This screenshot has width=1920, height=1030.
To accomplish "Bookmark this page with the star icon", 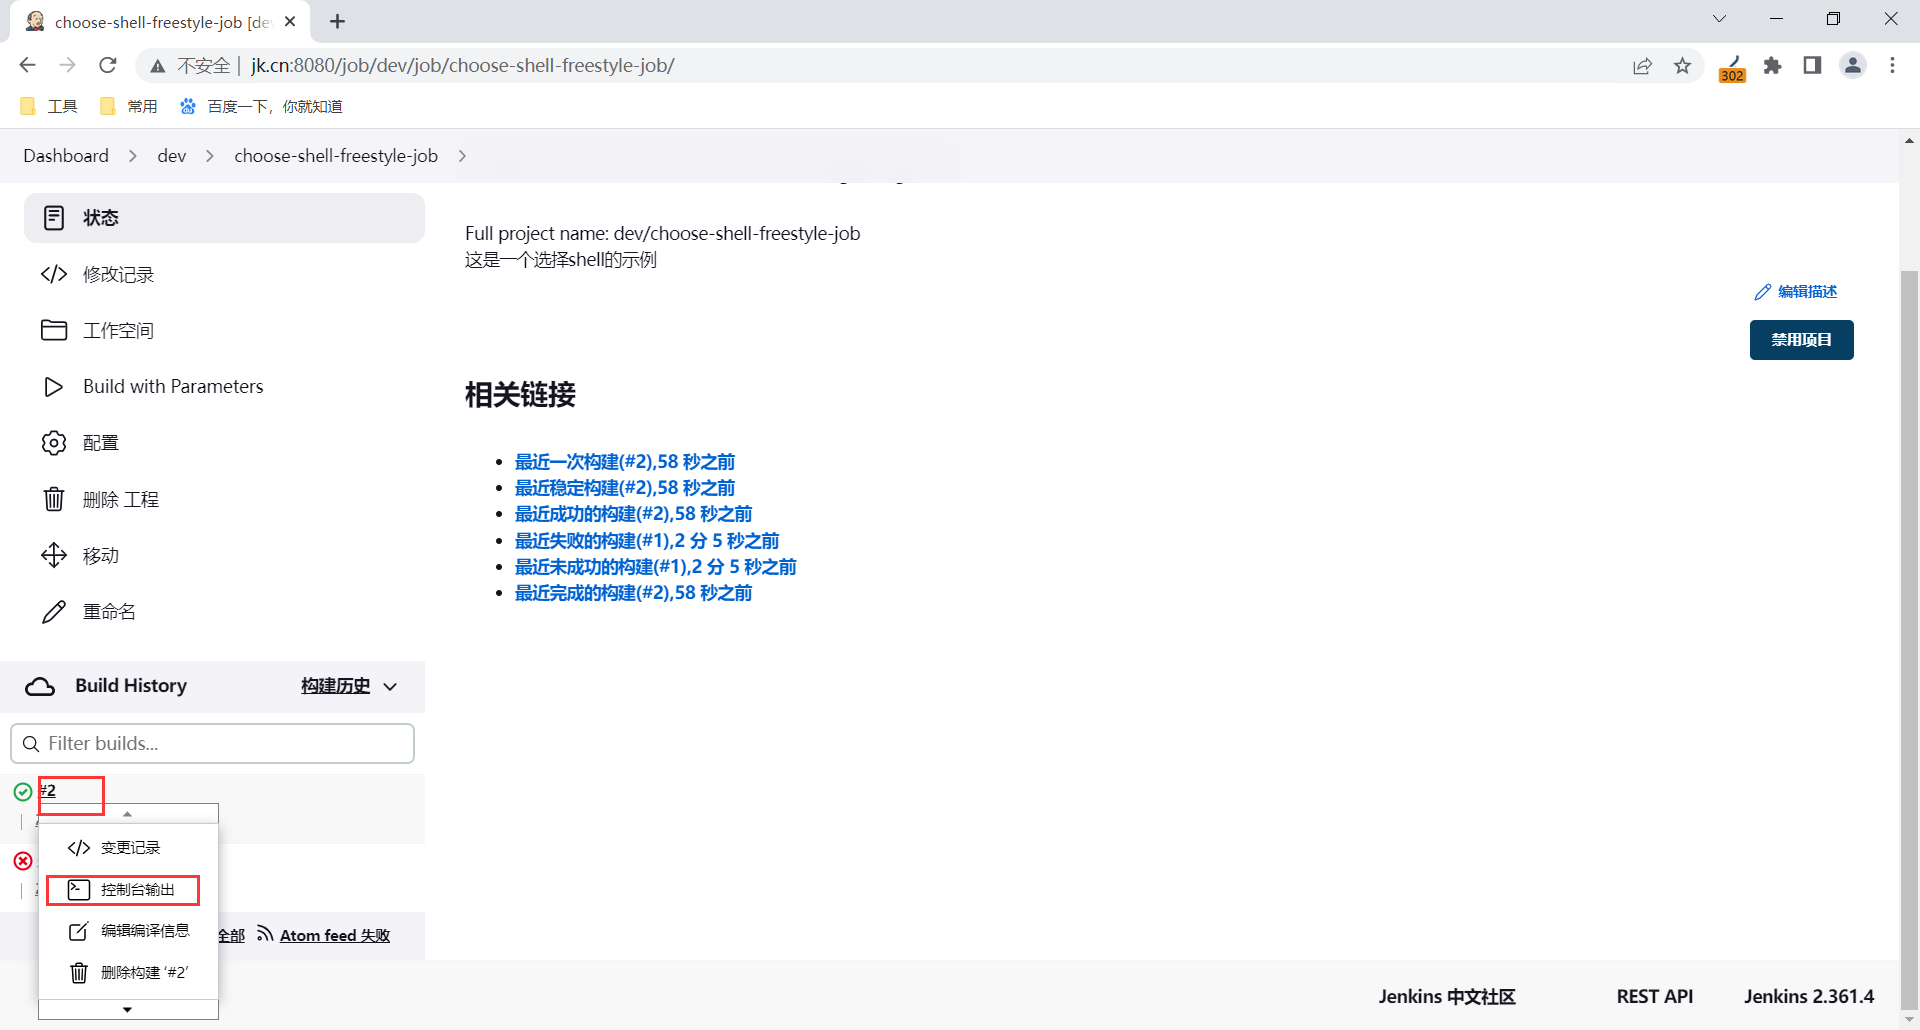I will tap(1683, 65).
